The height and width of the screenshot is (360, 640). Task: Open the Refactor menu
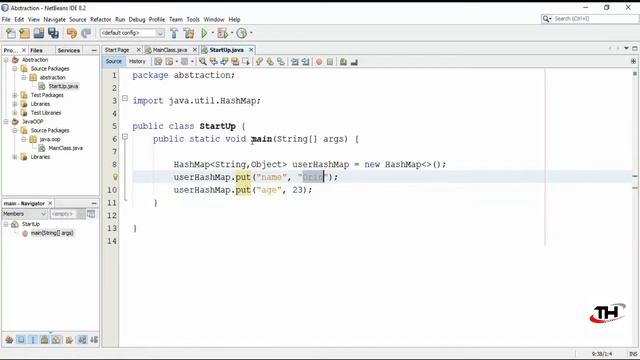click(100, 19)
